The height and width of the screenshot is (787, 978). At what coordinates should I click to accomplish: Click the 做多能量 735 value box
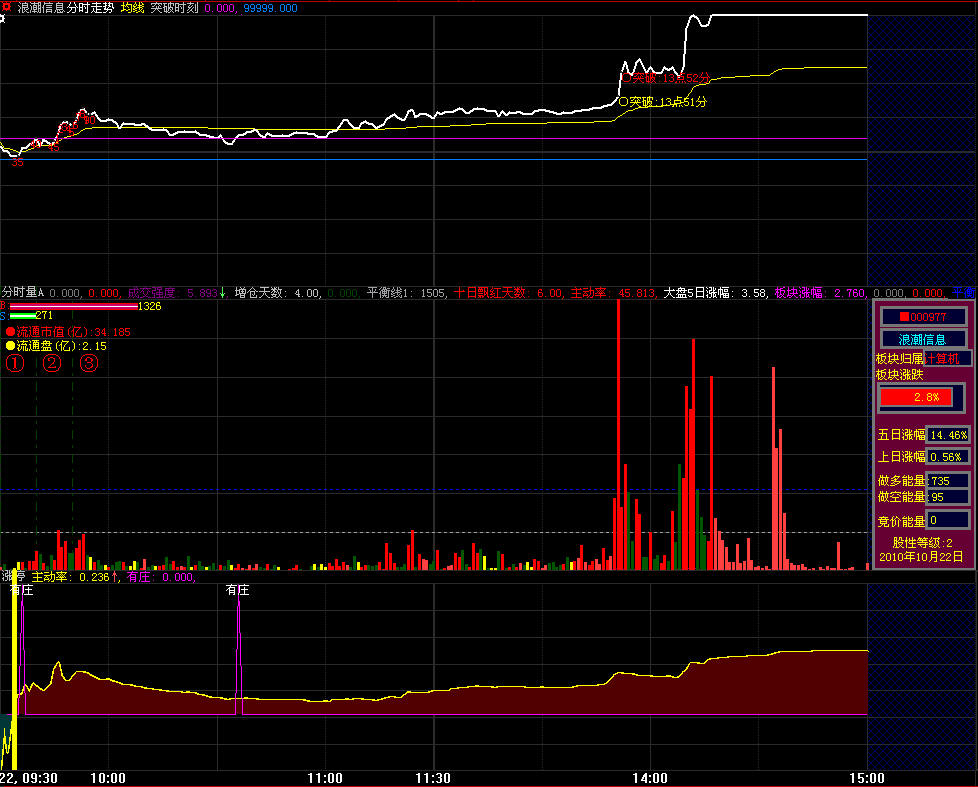[x=948, y=481]
